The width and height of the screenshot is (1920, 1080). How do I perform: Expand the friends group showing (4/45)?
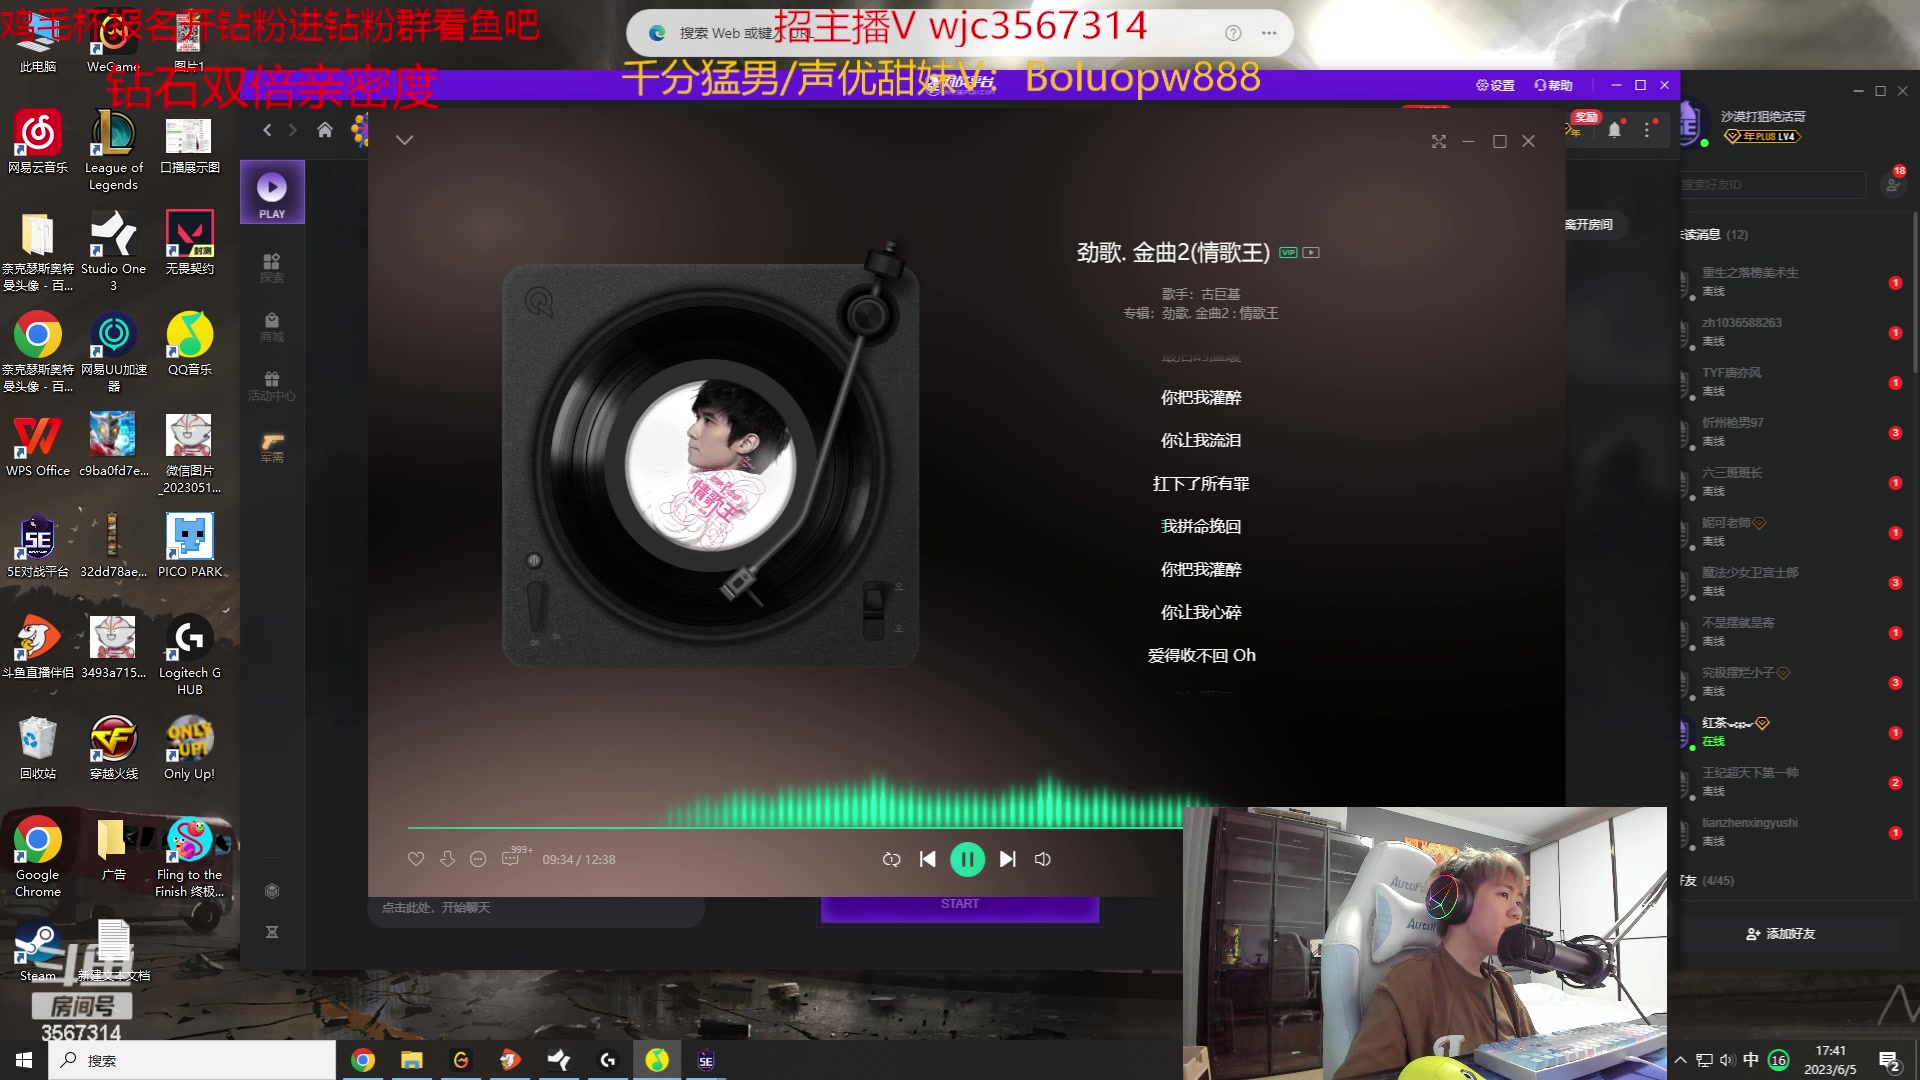pos(1707,881)
